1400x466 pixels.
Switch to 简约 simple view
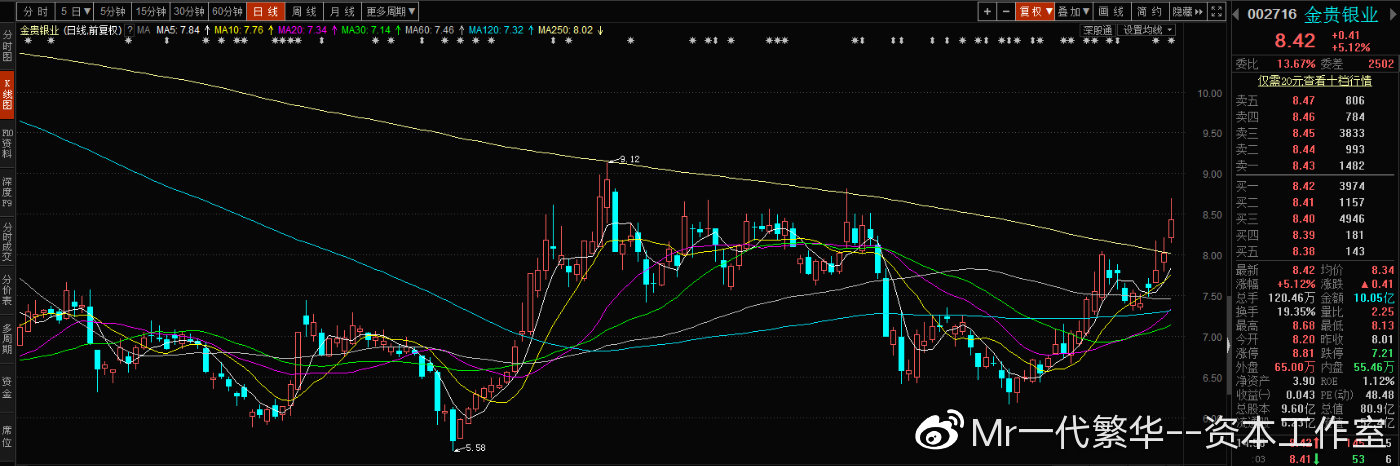pyautogui.click(x=1152, y=11)
